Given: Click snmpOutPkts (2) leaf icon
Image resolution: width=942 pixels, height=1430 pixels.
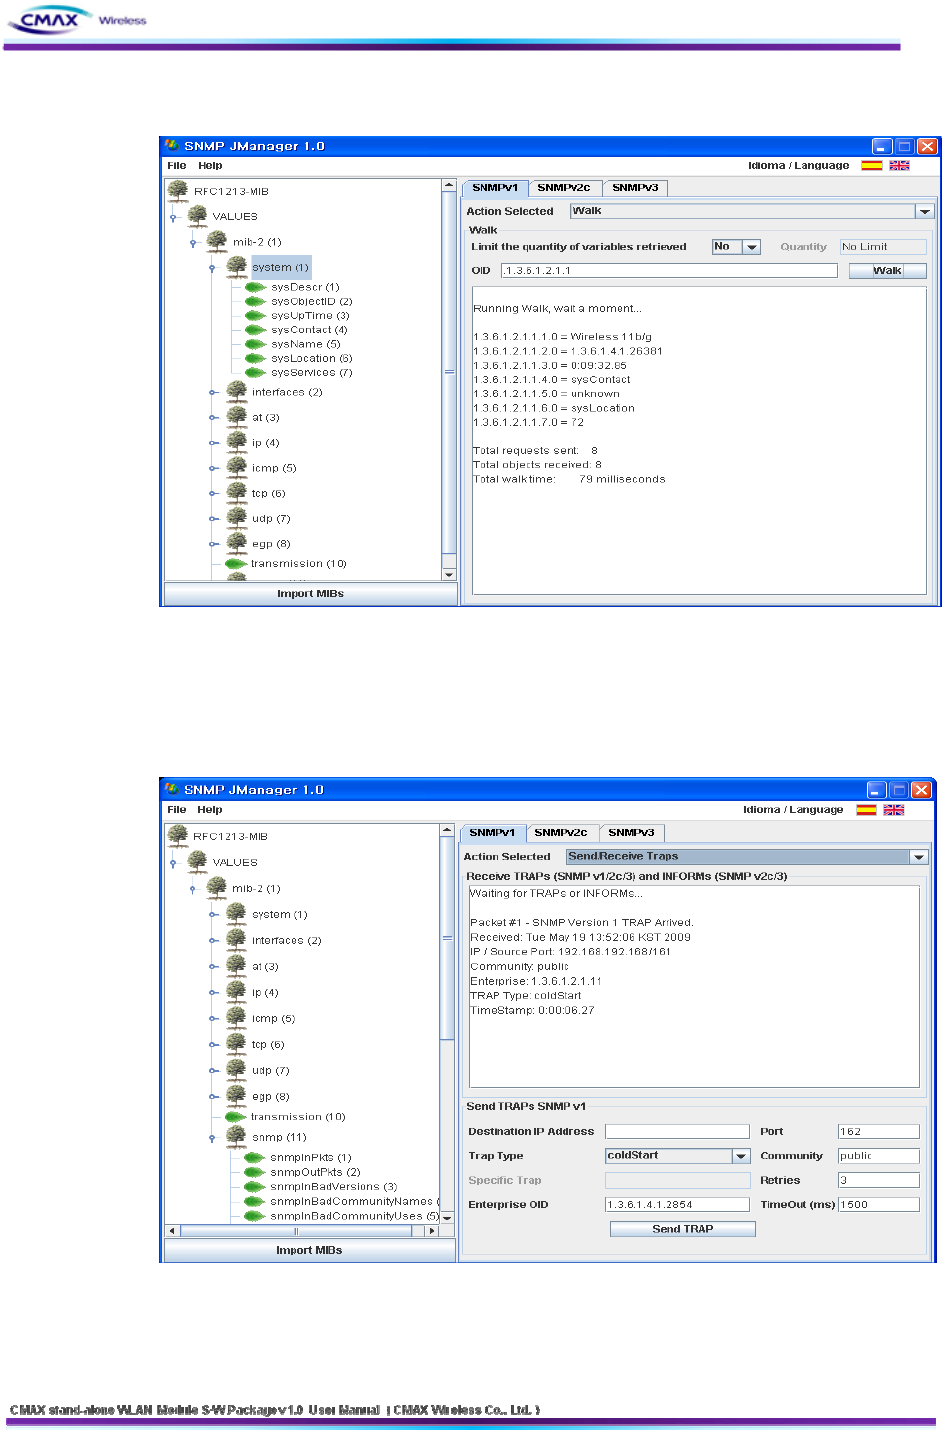Looking at the screenshot, I should tap(255, 1172).
